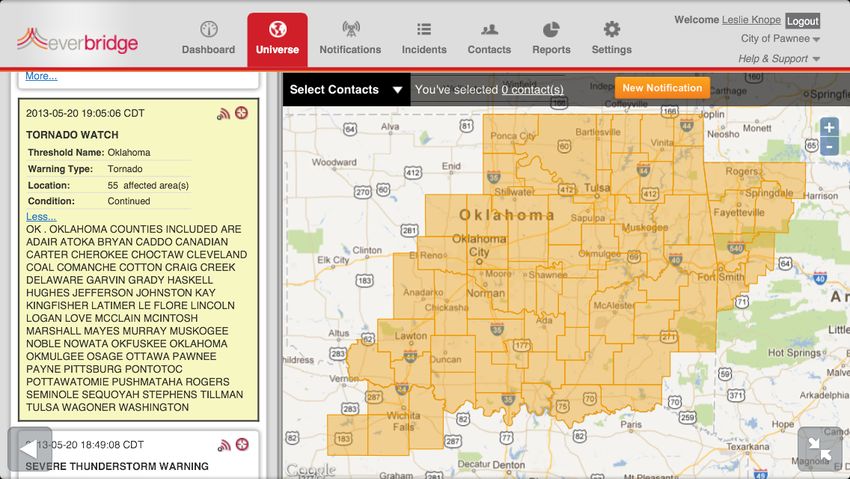
Task: Click locate icon on Severe Thunderstorm Warning
Action: (242, 444)
